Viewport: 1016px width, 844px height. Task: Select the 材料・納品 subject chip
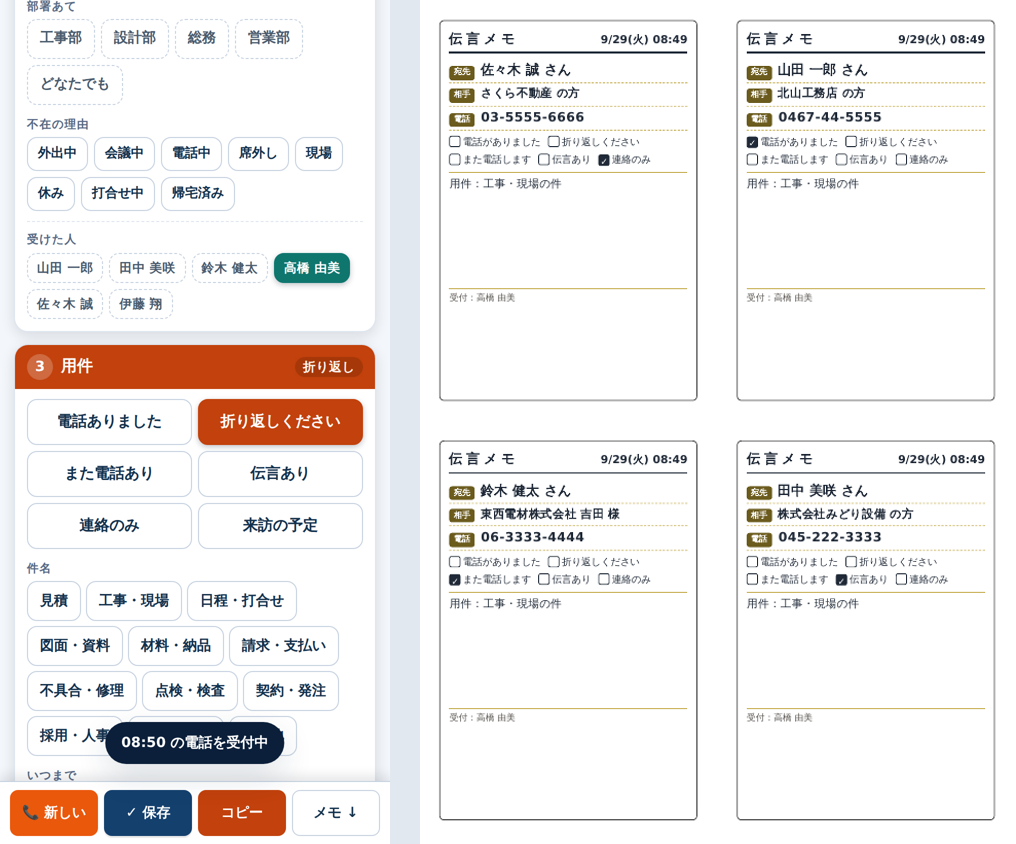176,646
